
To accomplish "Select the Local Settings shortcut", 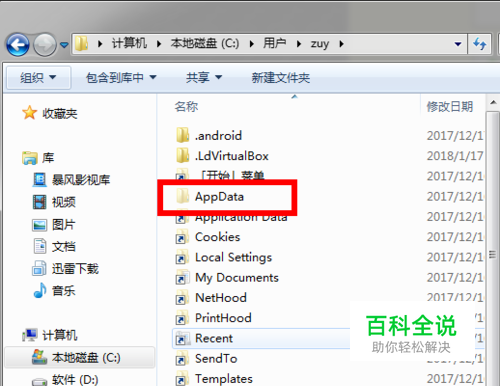I will pyautogui.click(x=233, y=257).
